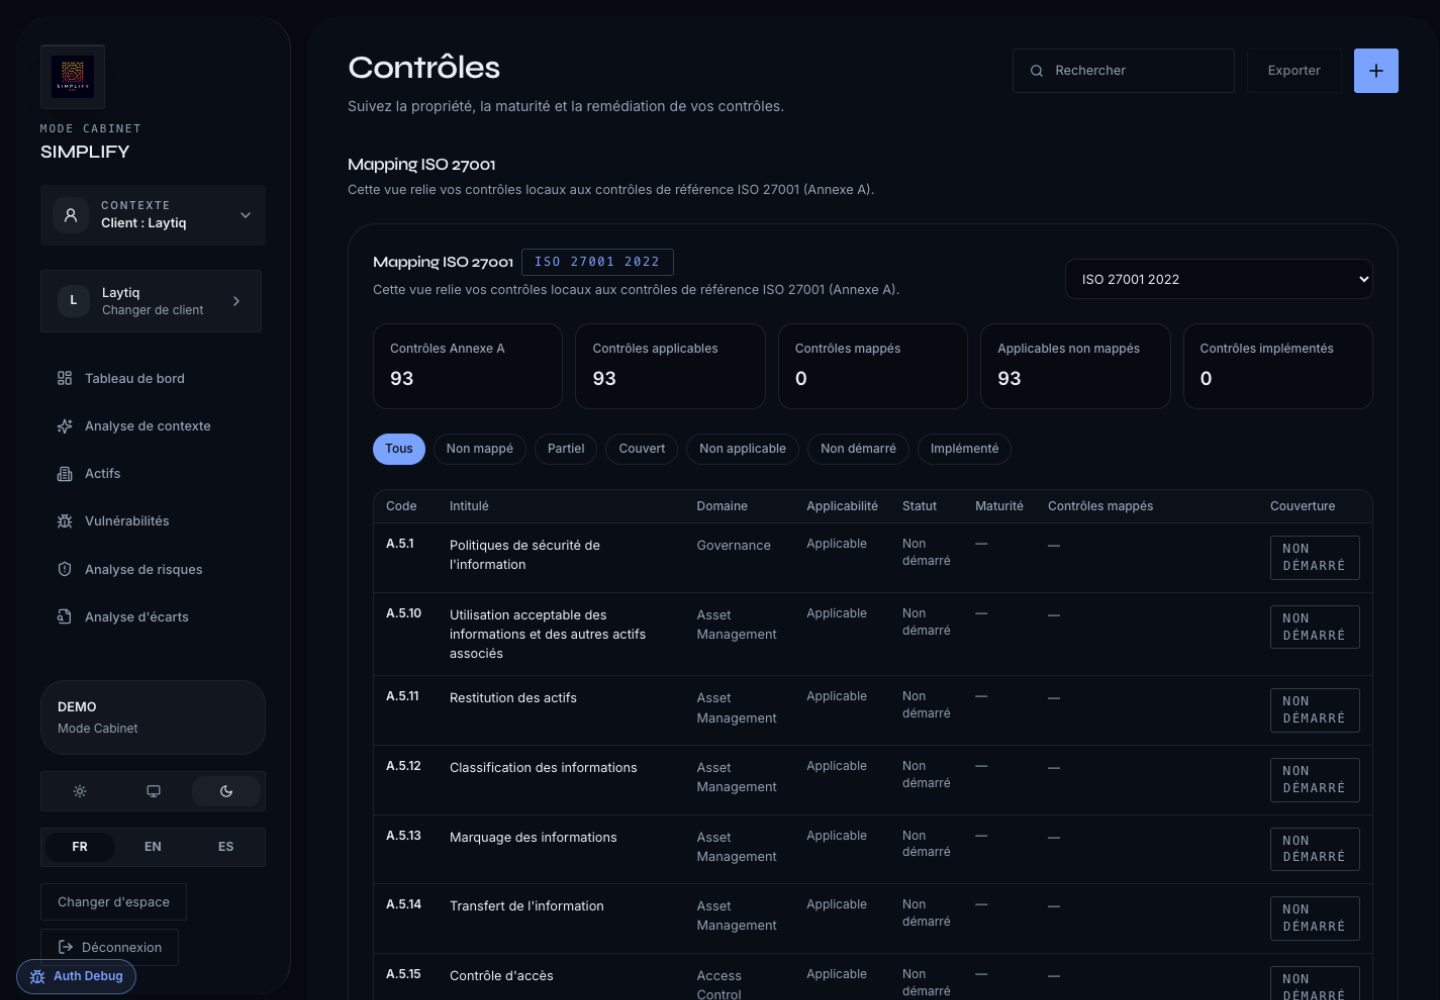The height and width of the screenshot is (1000, 1440).
Task: Switch to light theme sun icon
Action: (x=80, y=791)
